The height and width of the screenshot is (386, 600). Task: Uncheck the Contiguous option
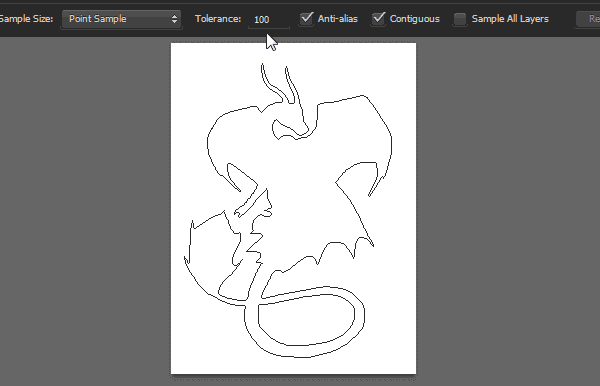point(378,18)
